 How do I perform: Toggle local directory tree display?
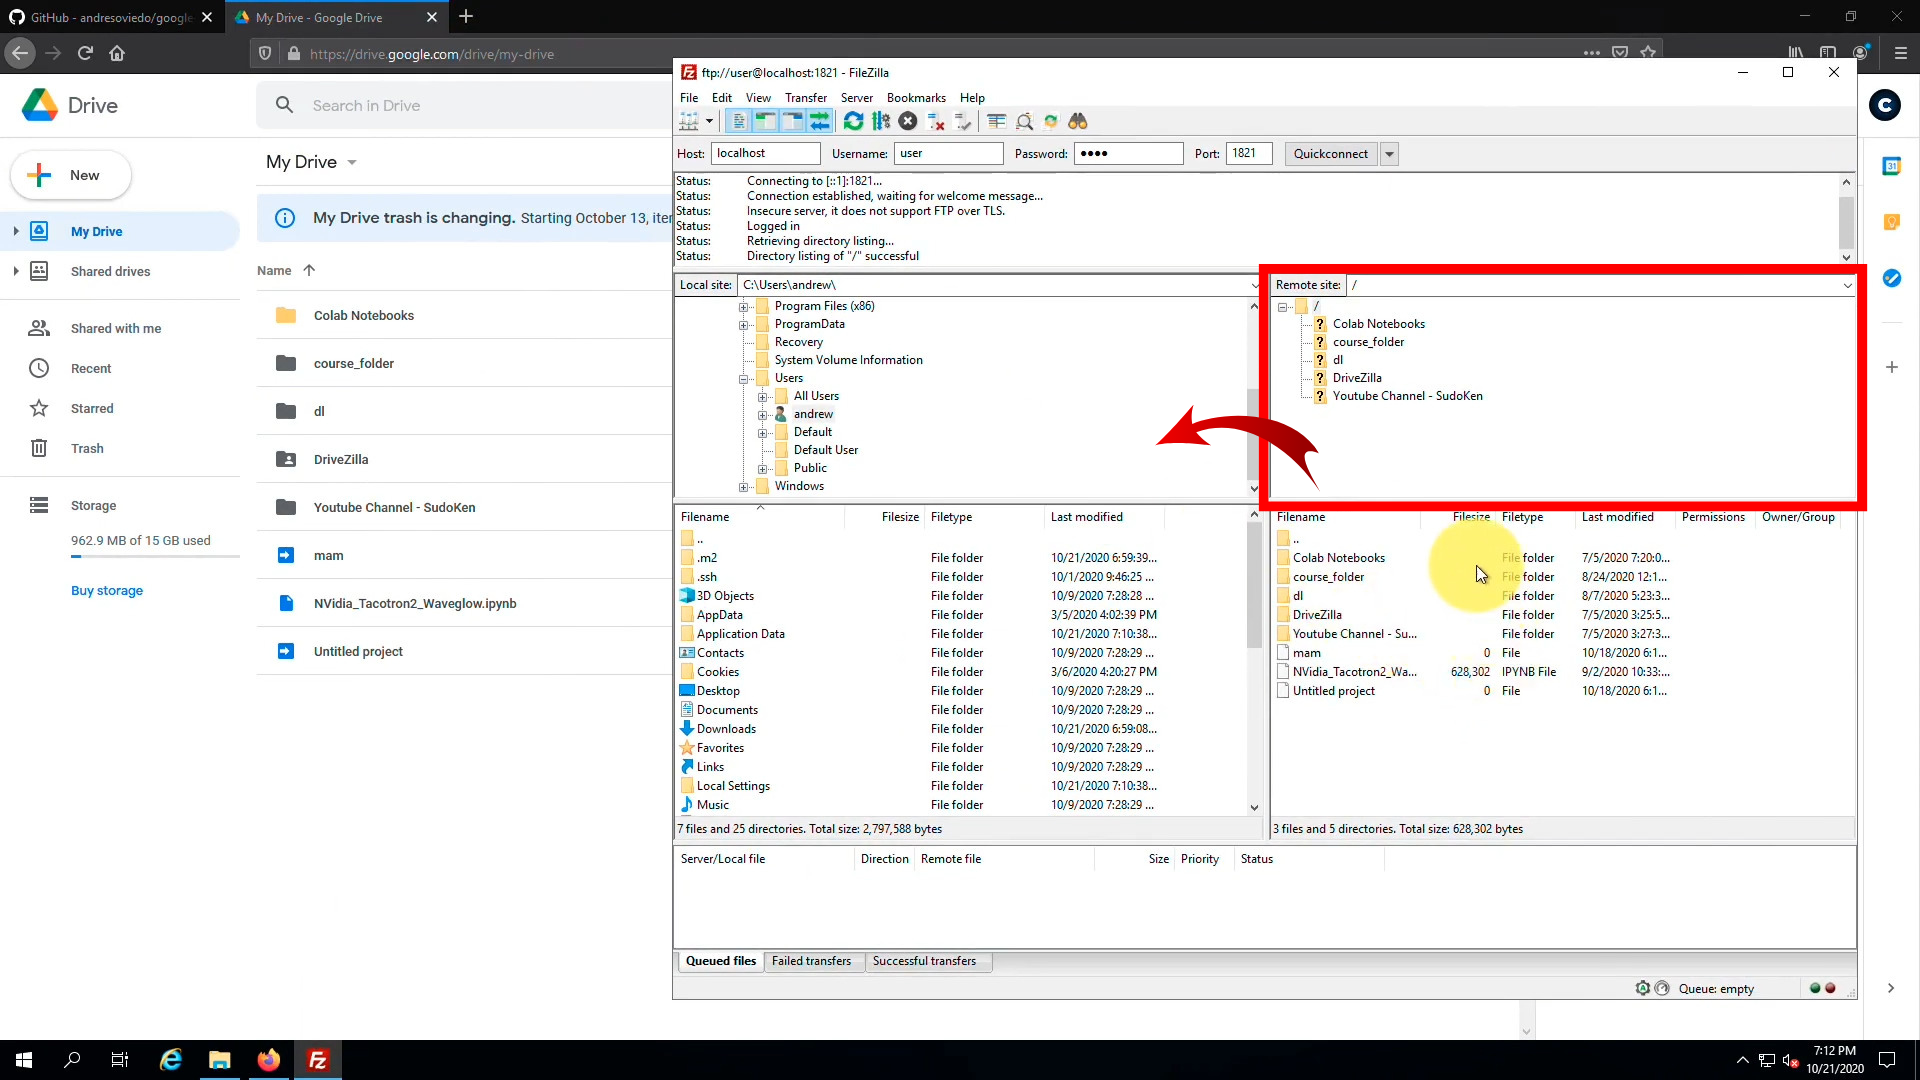pyautogui.click(x=765, y=121)
